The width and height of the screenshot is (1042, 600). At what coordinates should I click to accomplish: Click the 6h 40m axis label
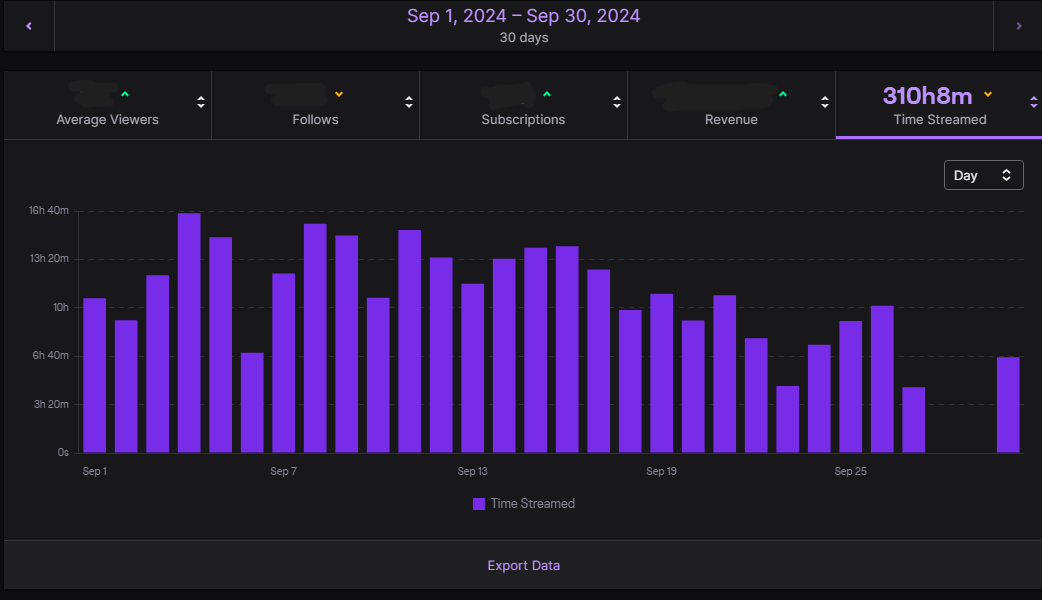[51, 355]
